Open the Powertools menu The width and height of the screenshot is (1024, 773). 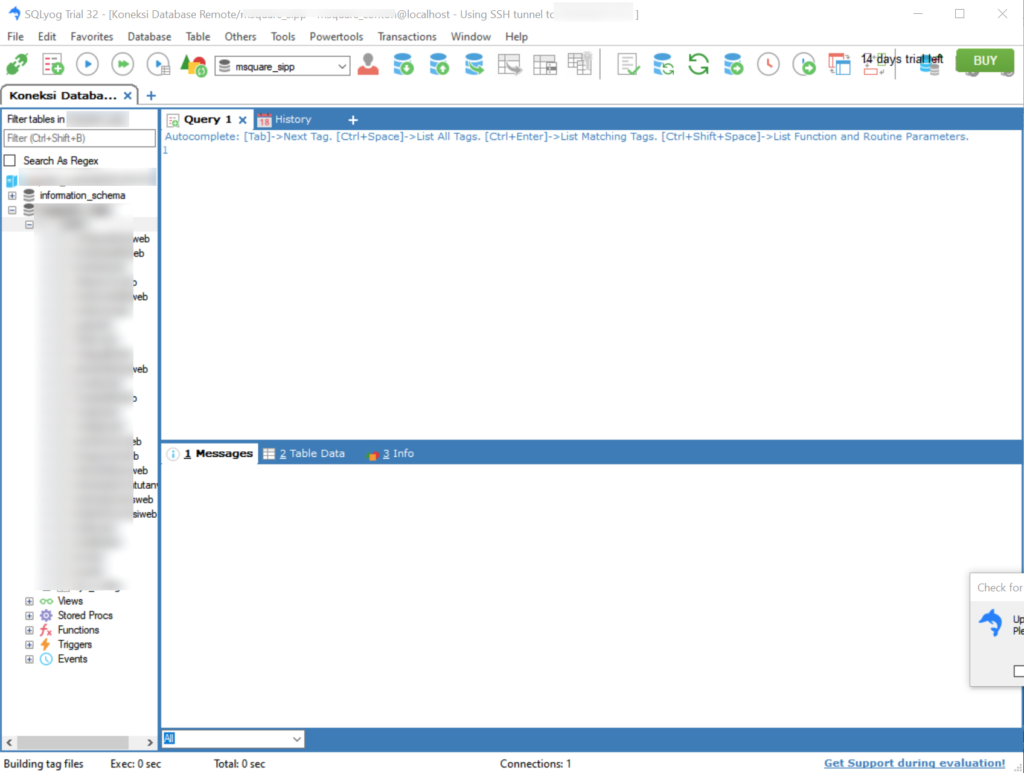coord(336,36)
